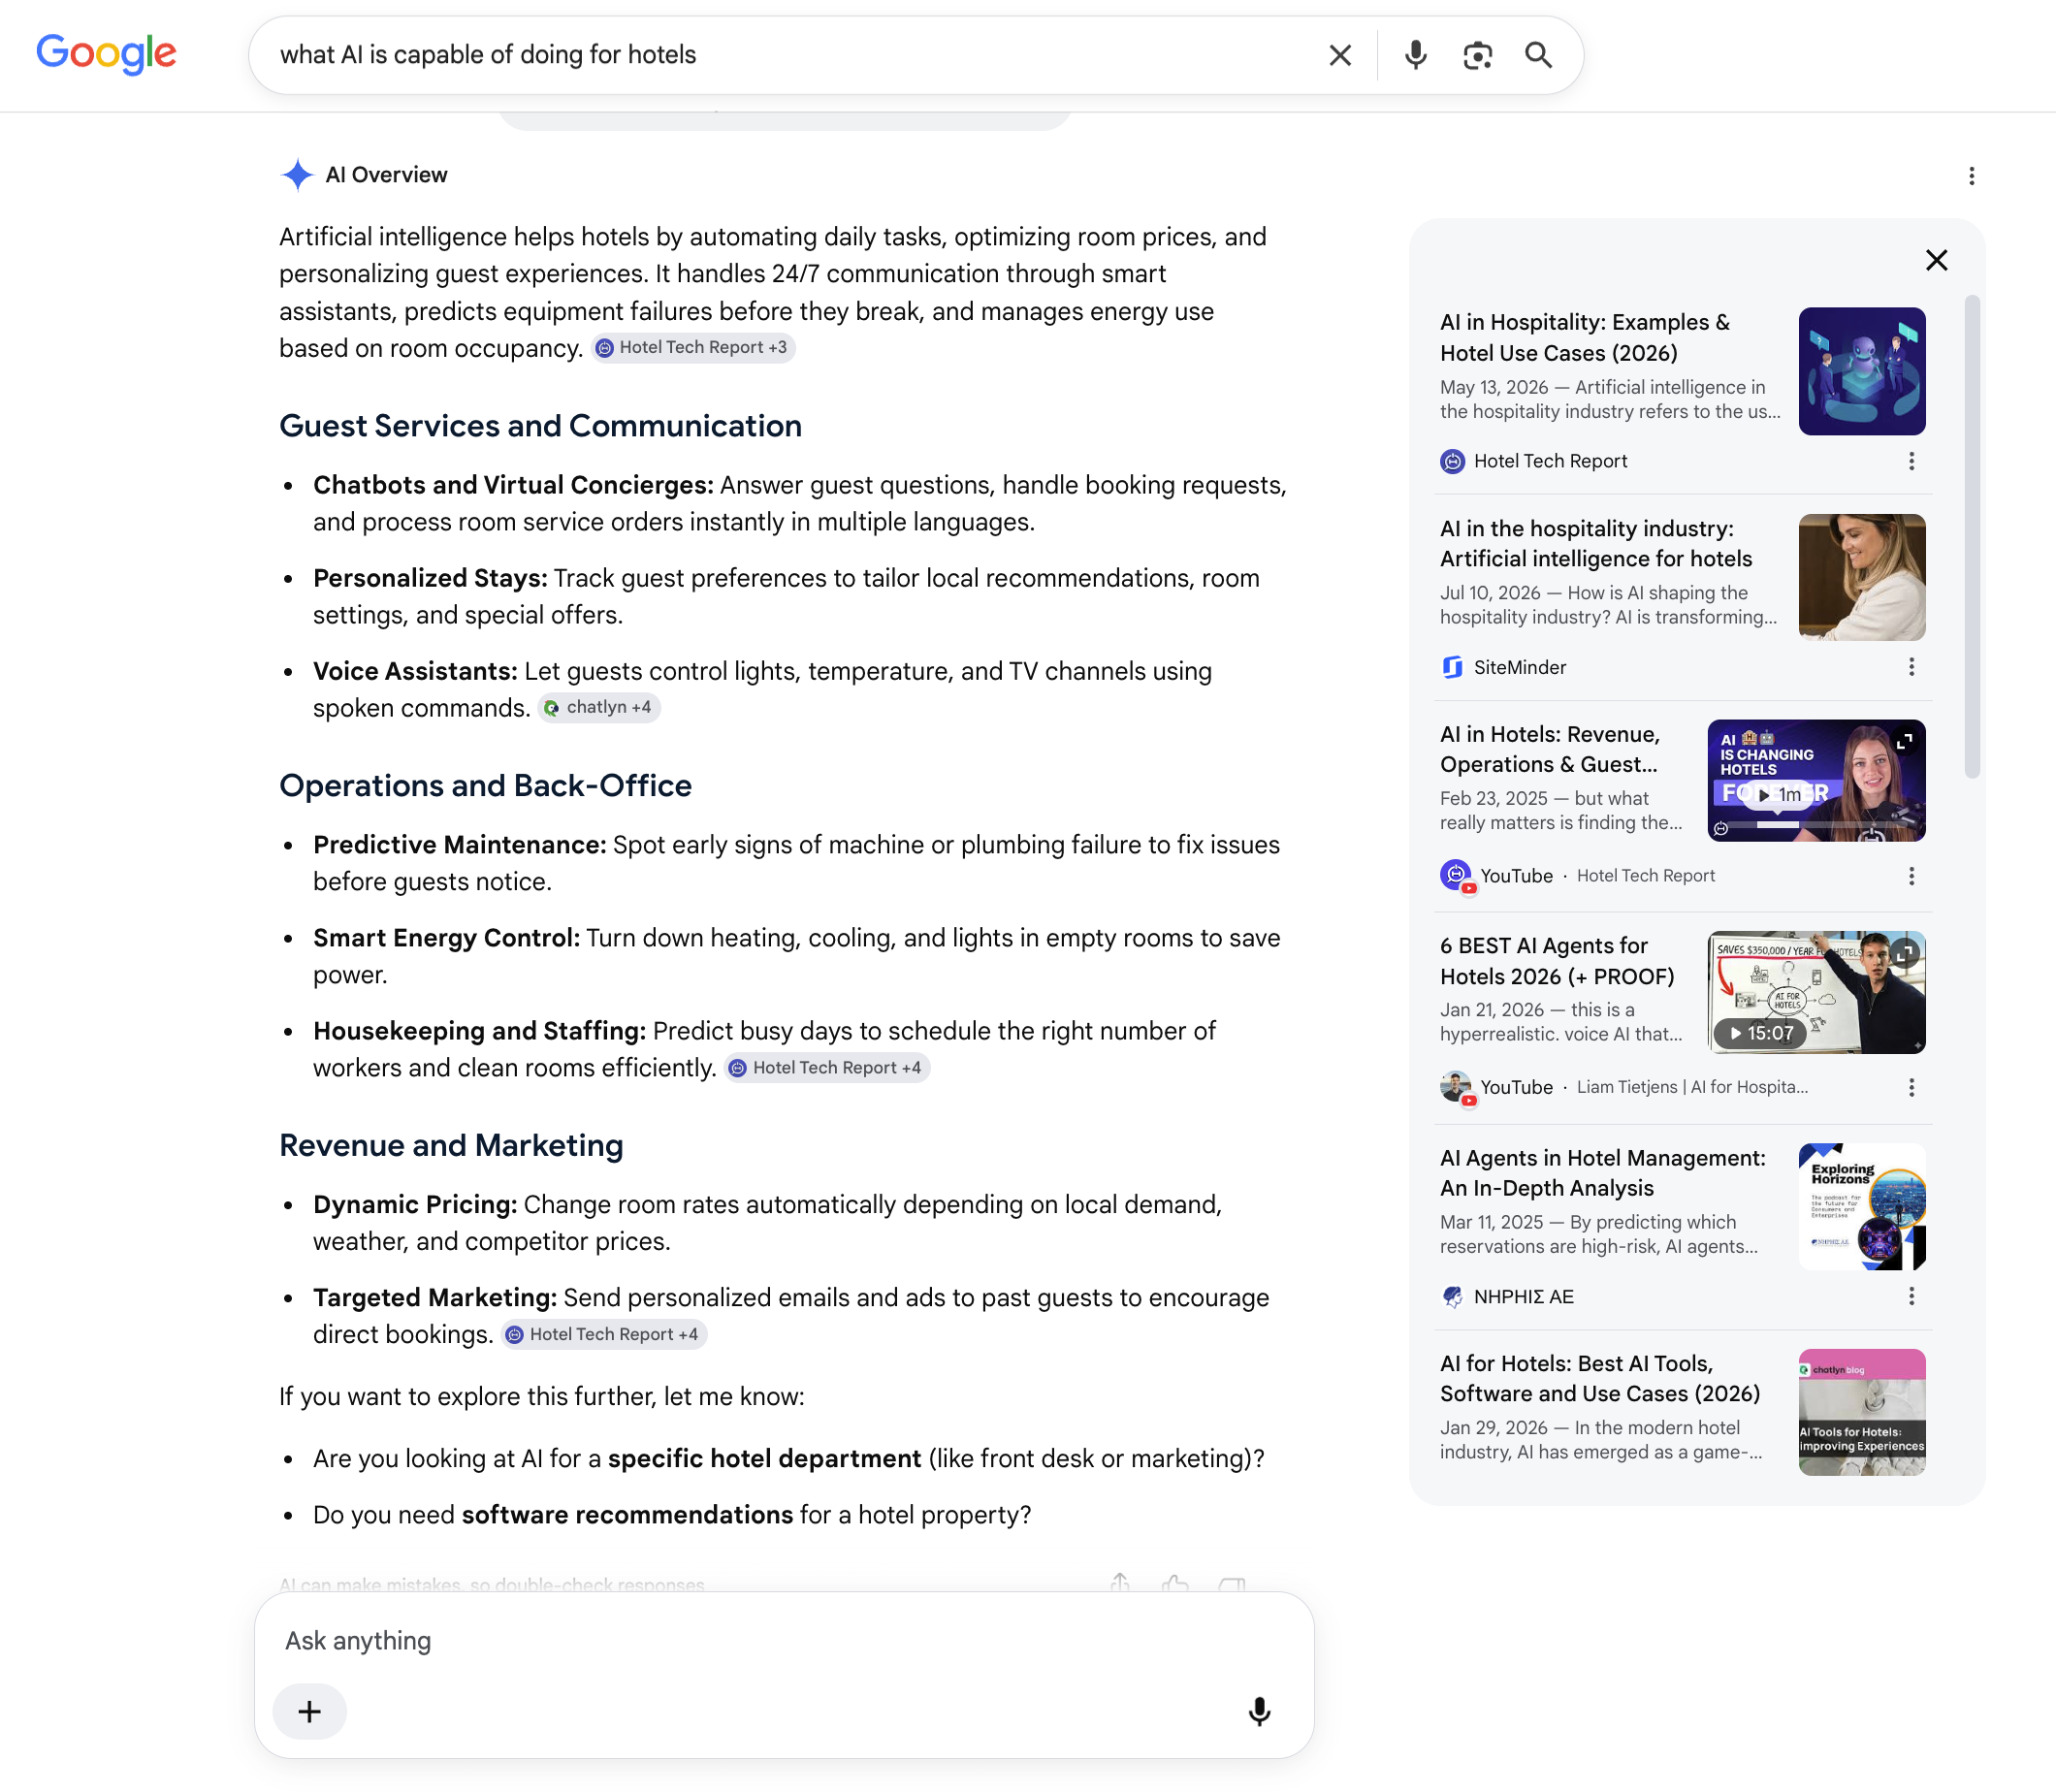This screenshot has height=1792, width=2056.
Task: Click the expand icon on the 15:07 video thumbnail
Action: (x=1905, y=953)
